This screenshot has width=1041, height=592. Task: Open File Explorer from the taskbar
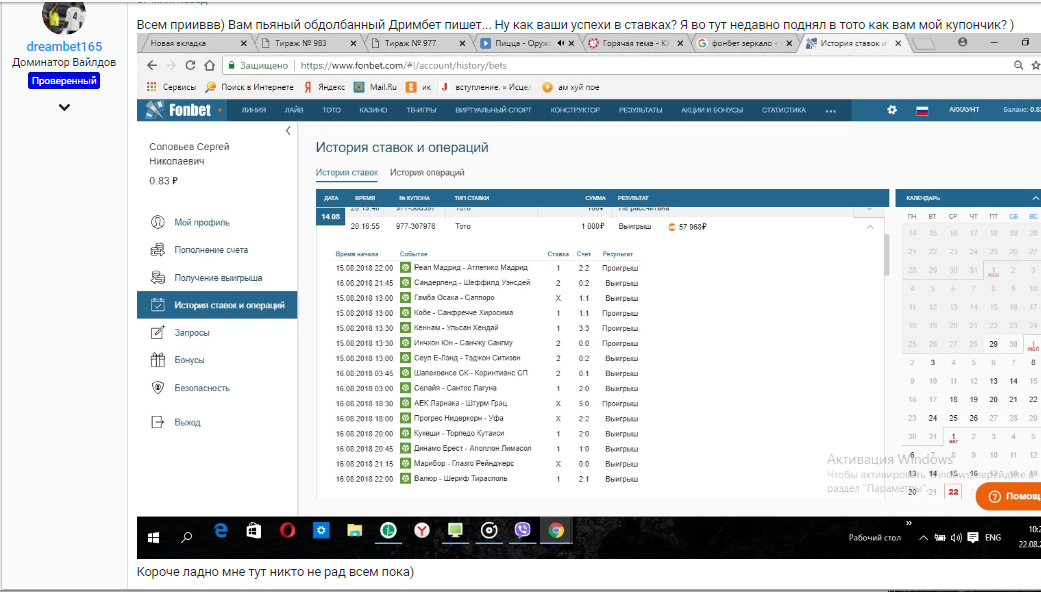pos(355,530)
